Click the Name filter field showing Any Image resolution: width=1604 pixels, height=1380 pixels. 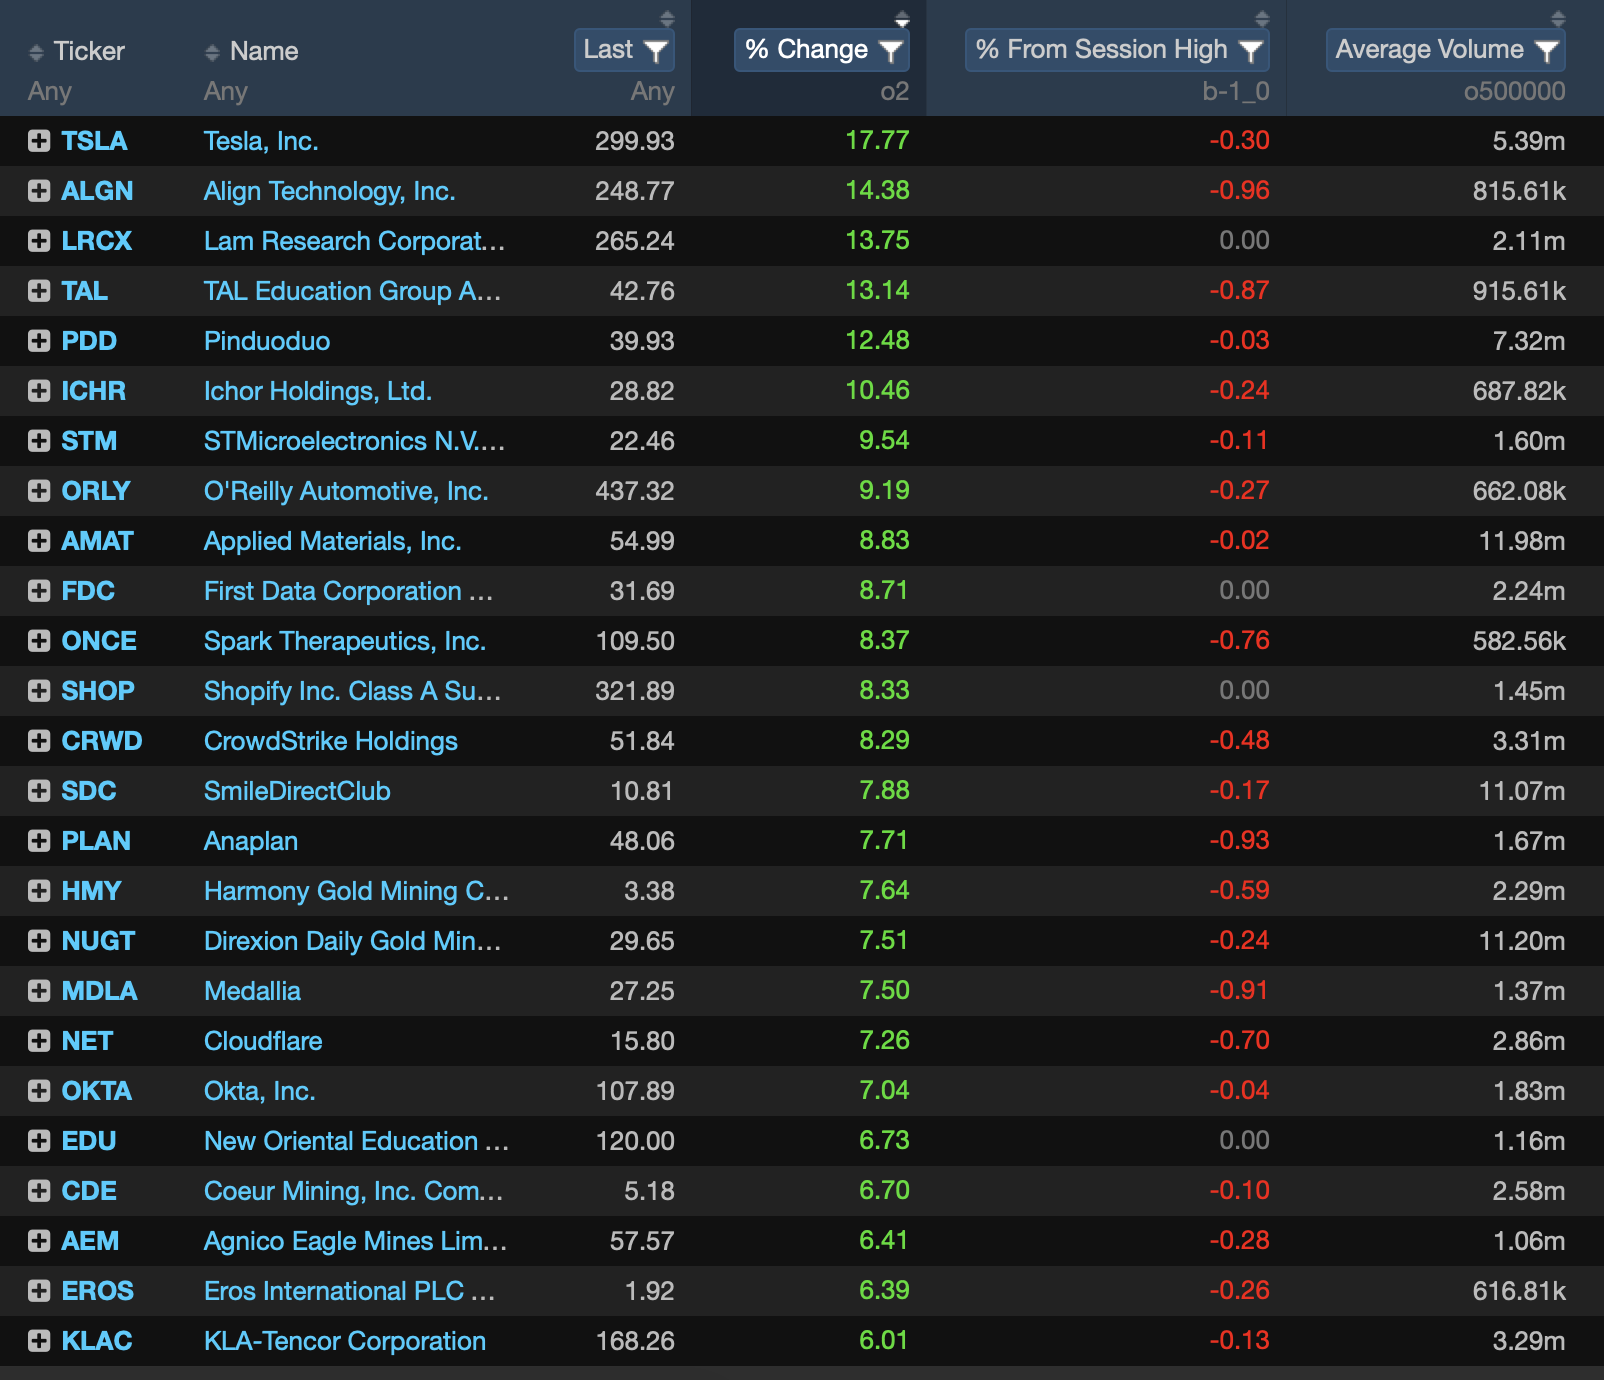coord(226,92)
